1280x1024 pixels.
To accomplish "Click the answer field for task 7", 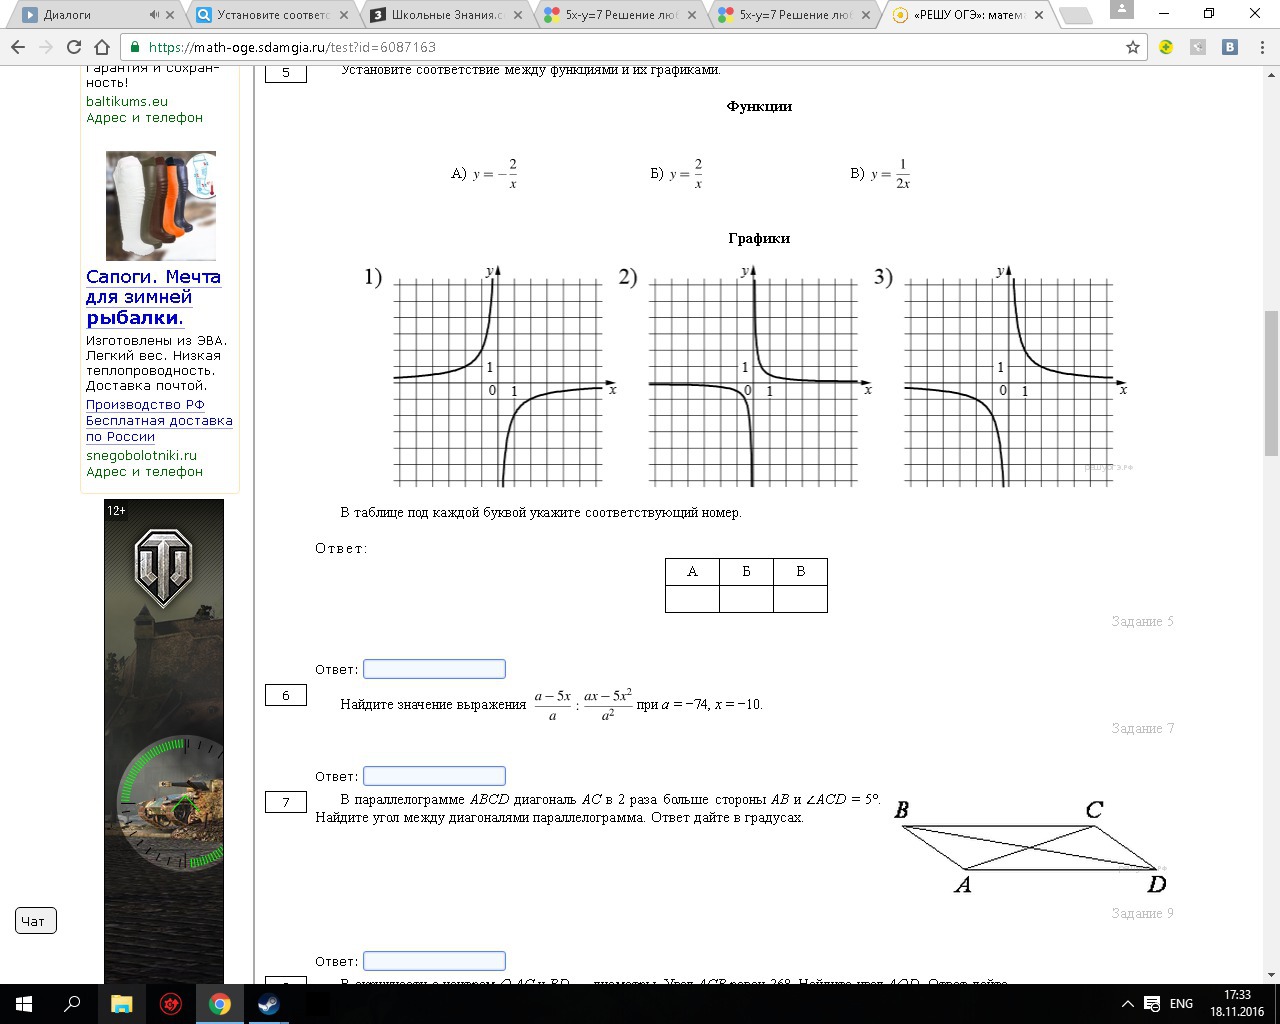I will pyautogui.click(x=434, y=961).
